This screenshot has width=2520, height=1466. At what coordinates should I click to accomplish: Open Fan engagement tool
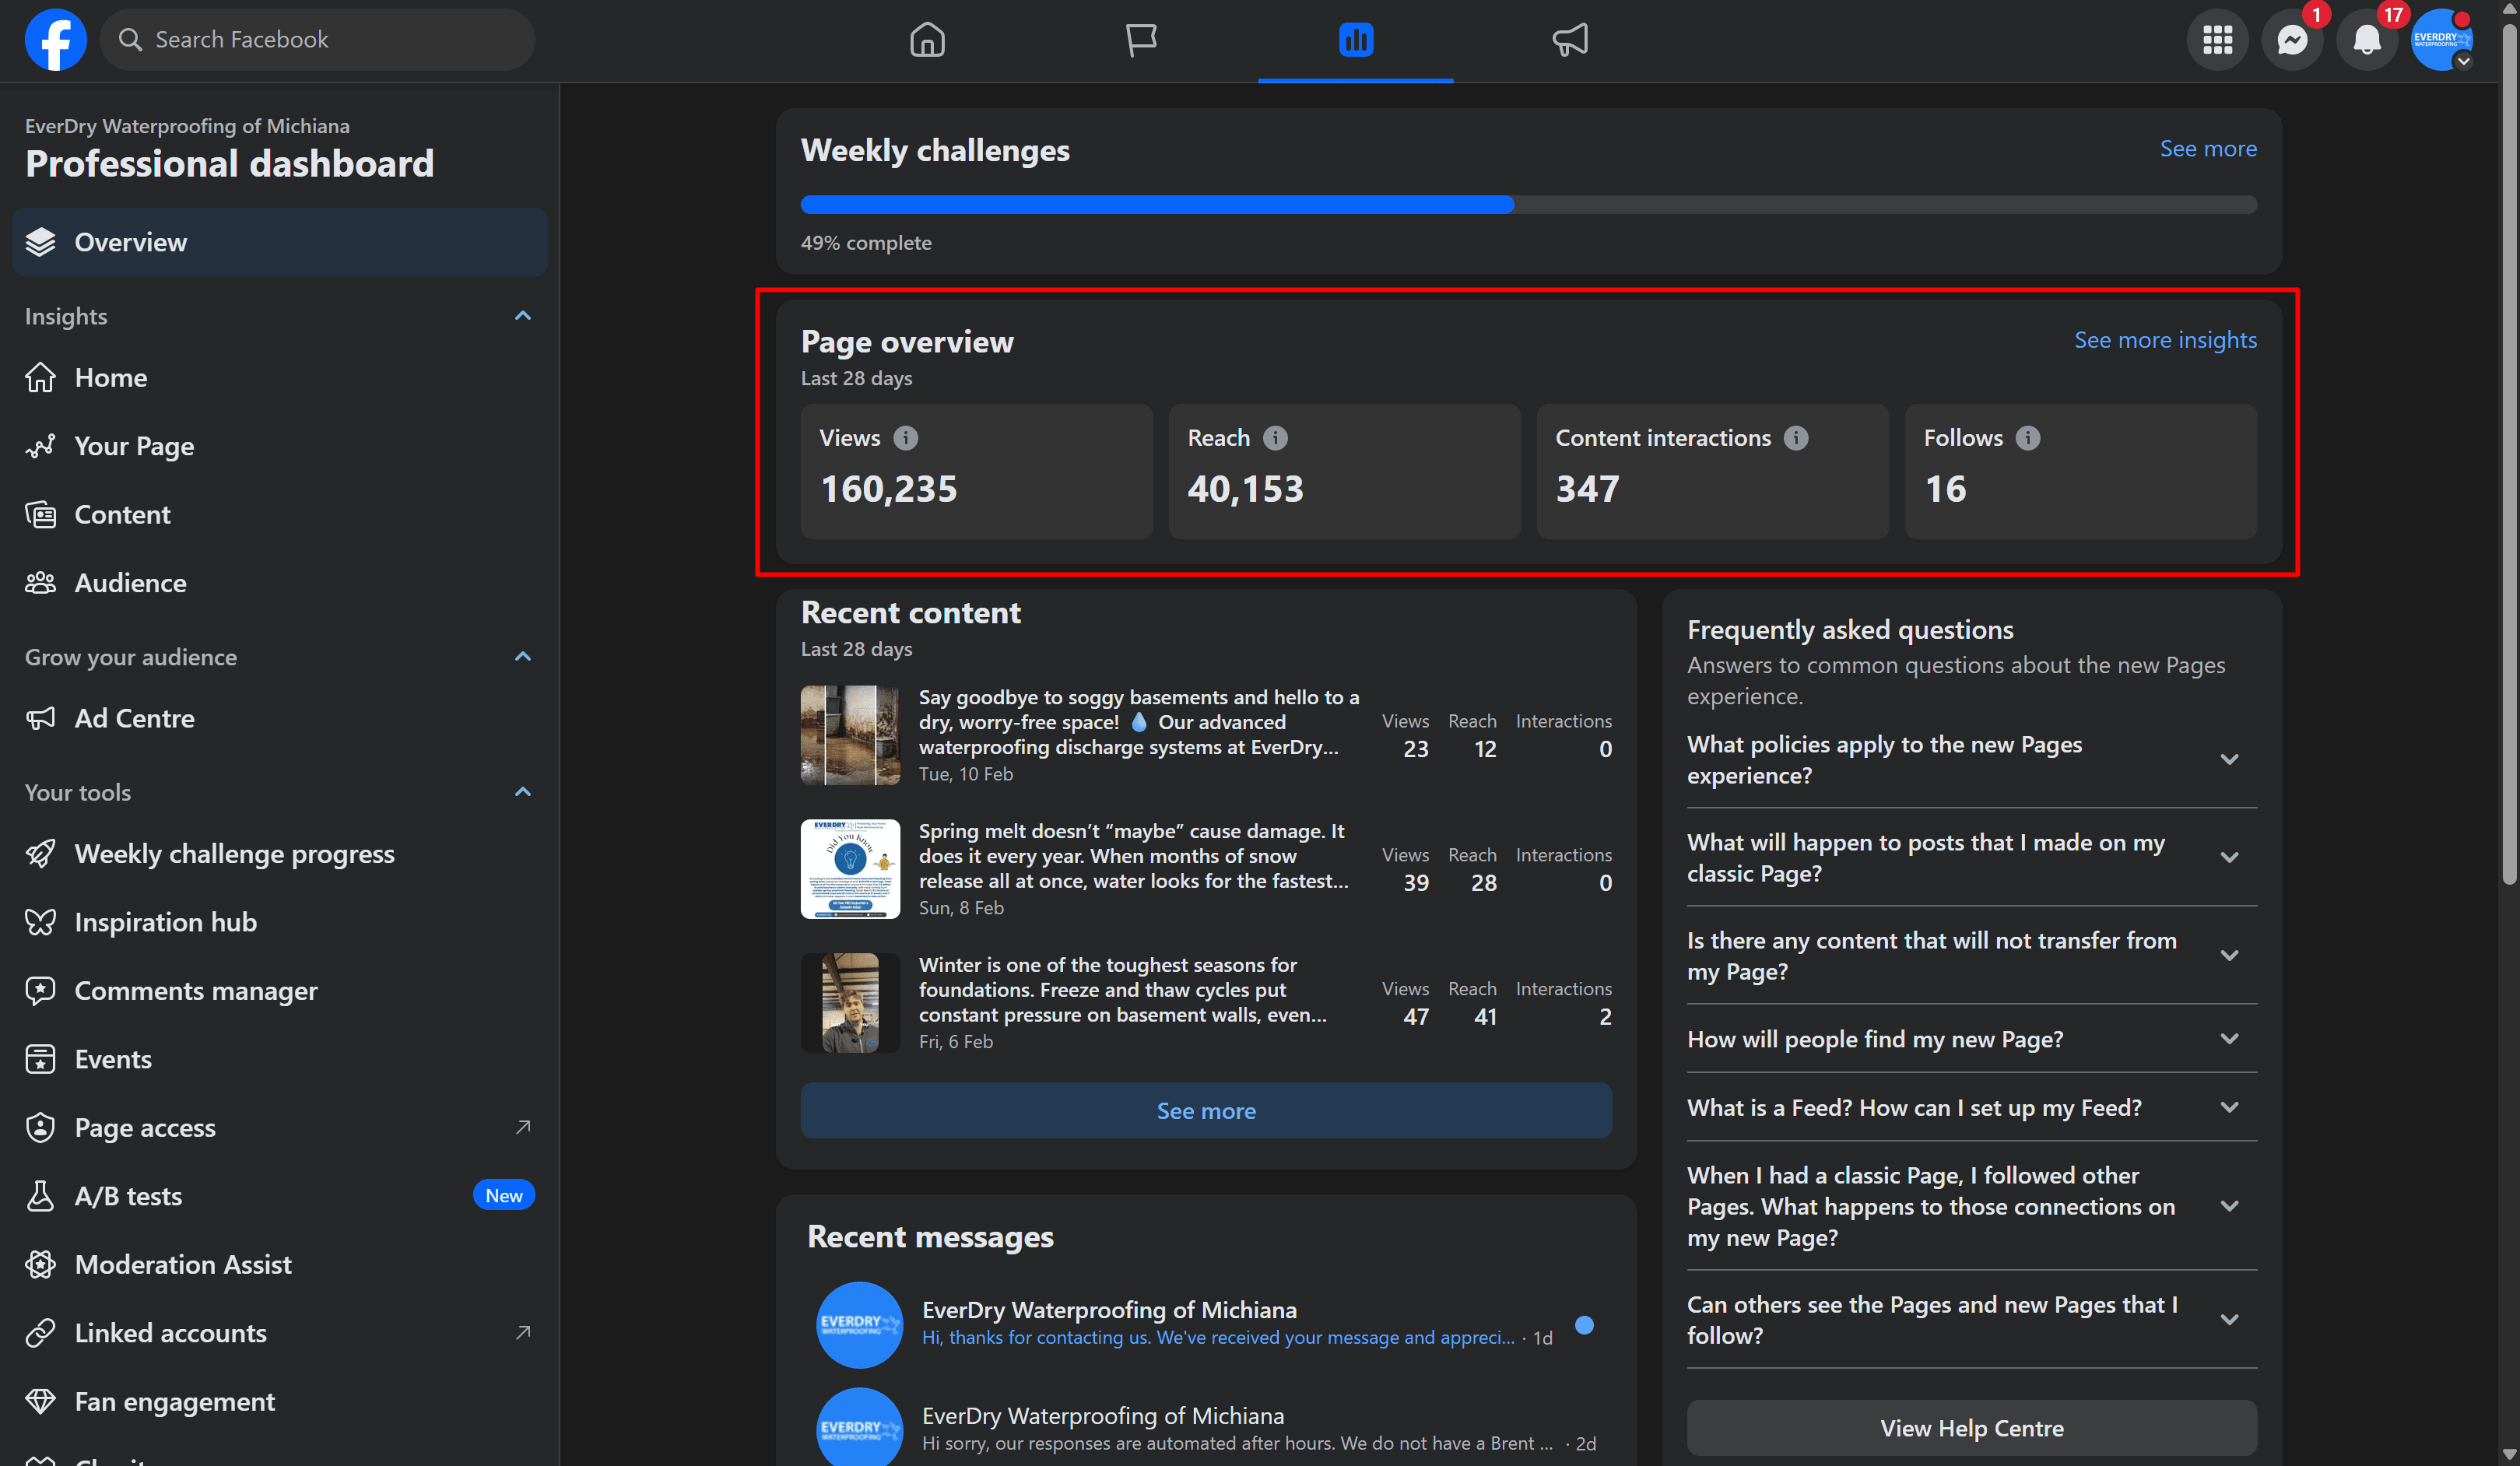[x=280, y=1402]
